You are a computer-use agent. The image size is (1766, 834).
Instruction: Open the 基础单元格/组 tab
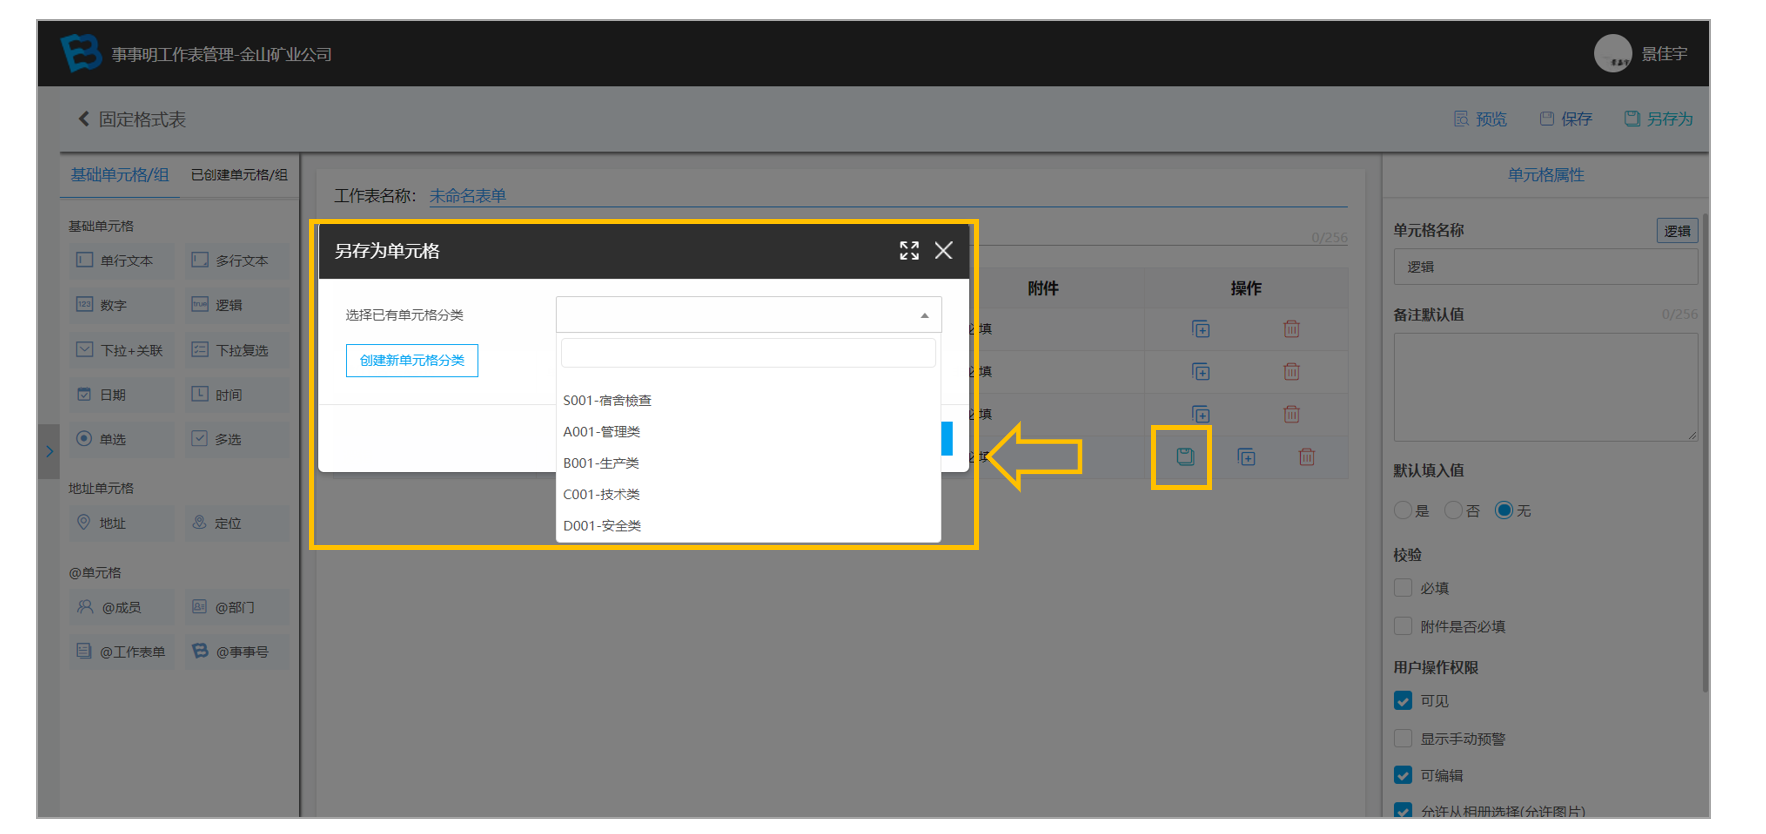[120, 175]
